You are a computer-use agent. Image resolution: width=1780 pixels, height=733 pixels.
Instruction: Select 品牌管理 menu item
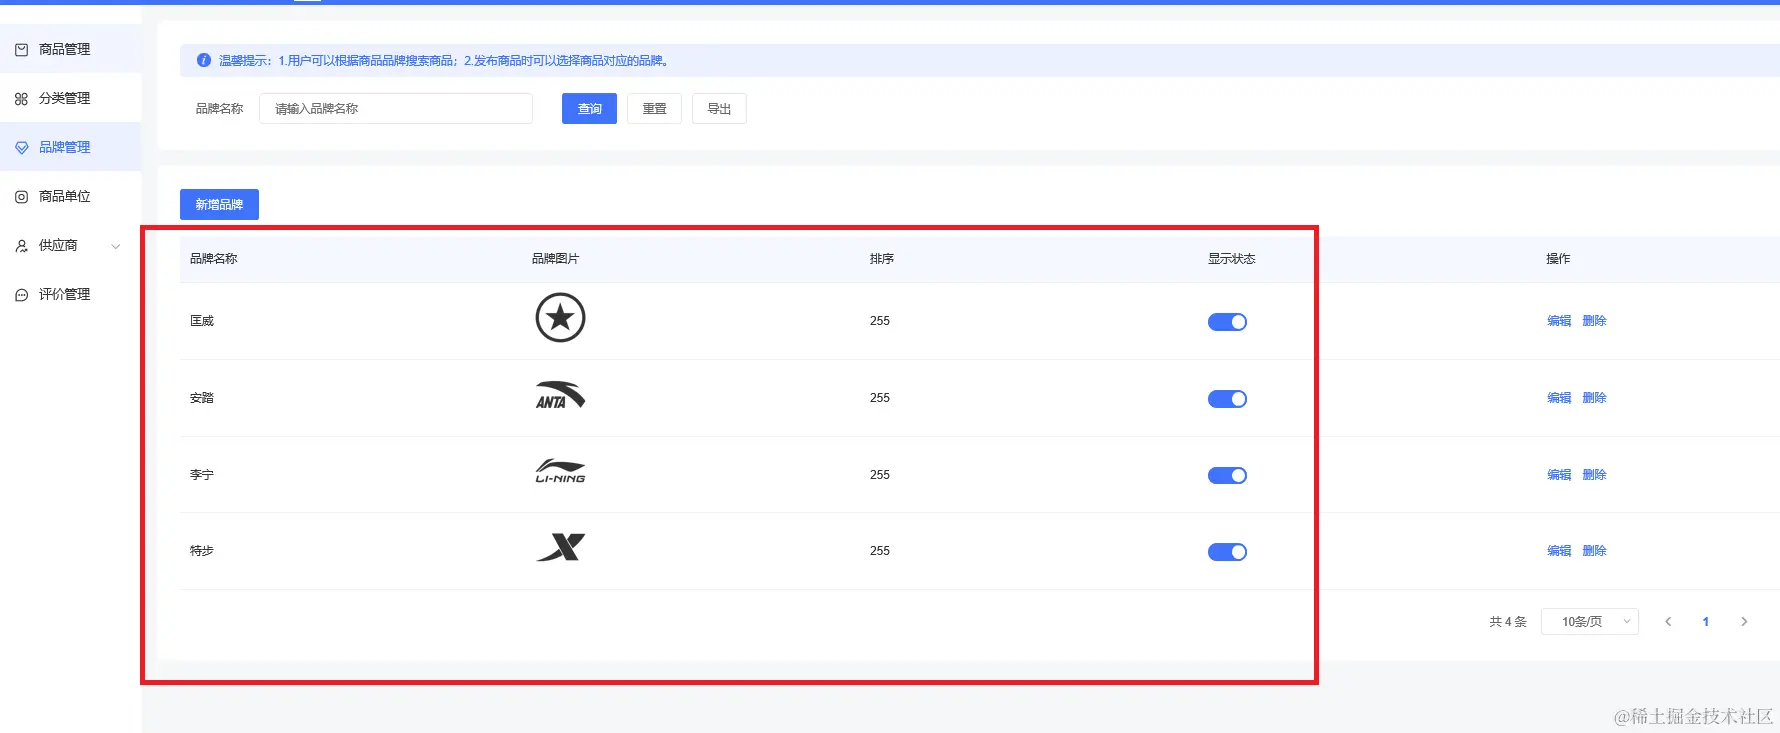click(70, 147)
